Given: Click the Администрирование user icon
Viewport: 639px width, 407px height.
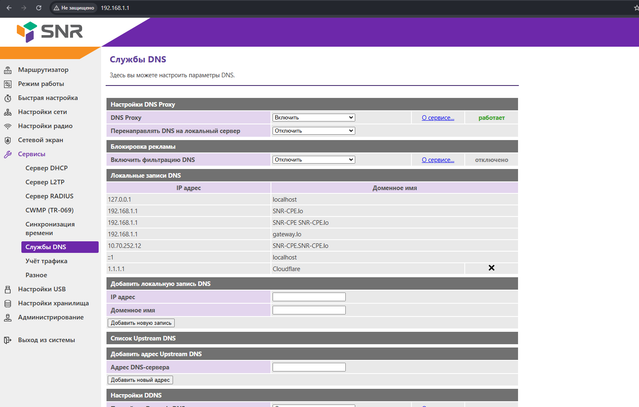Looking at the screenshot, I should point(8,317).
